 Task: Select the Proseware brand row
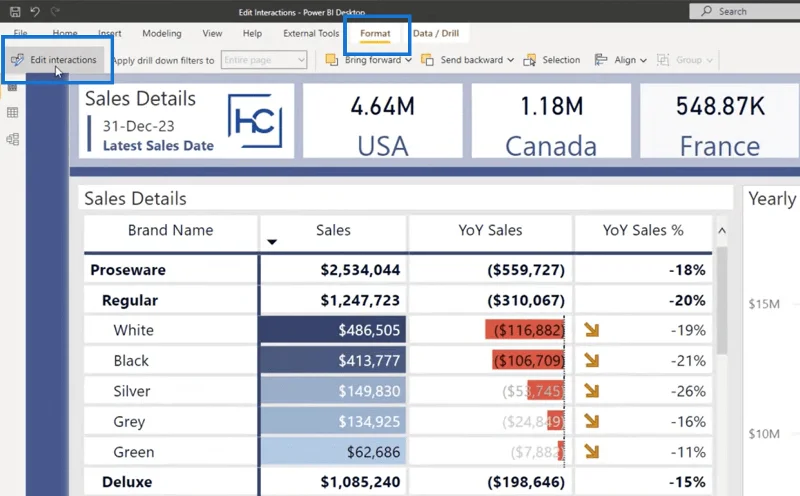[398, 270]
